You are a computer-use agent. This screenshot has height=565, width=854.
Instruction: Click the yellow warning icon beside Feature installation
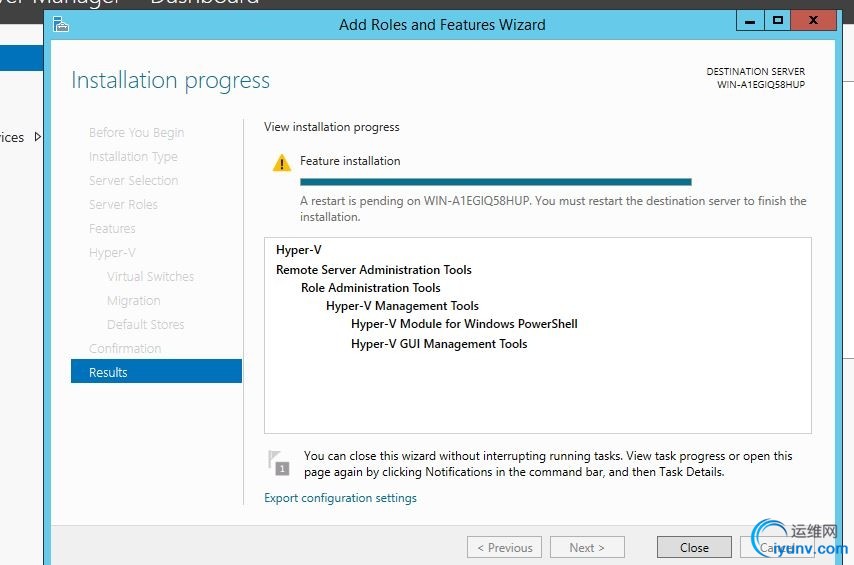click(282, 162)
